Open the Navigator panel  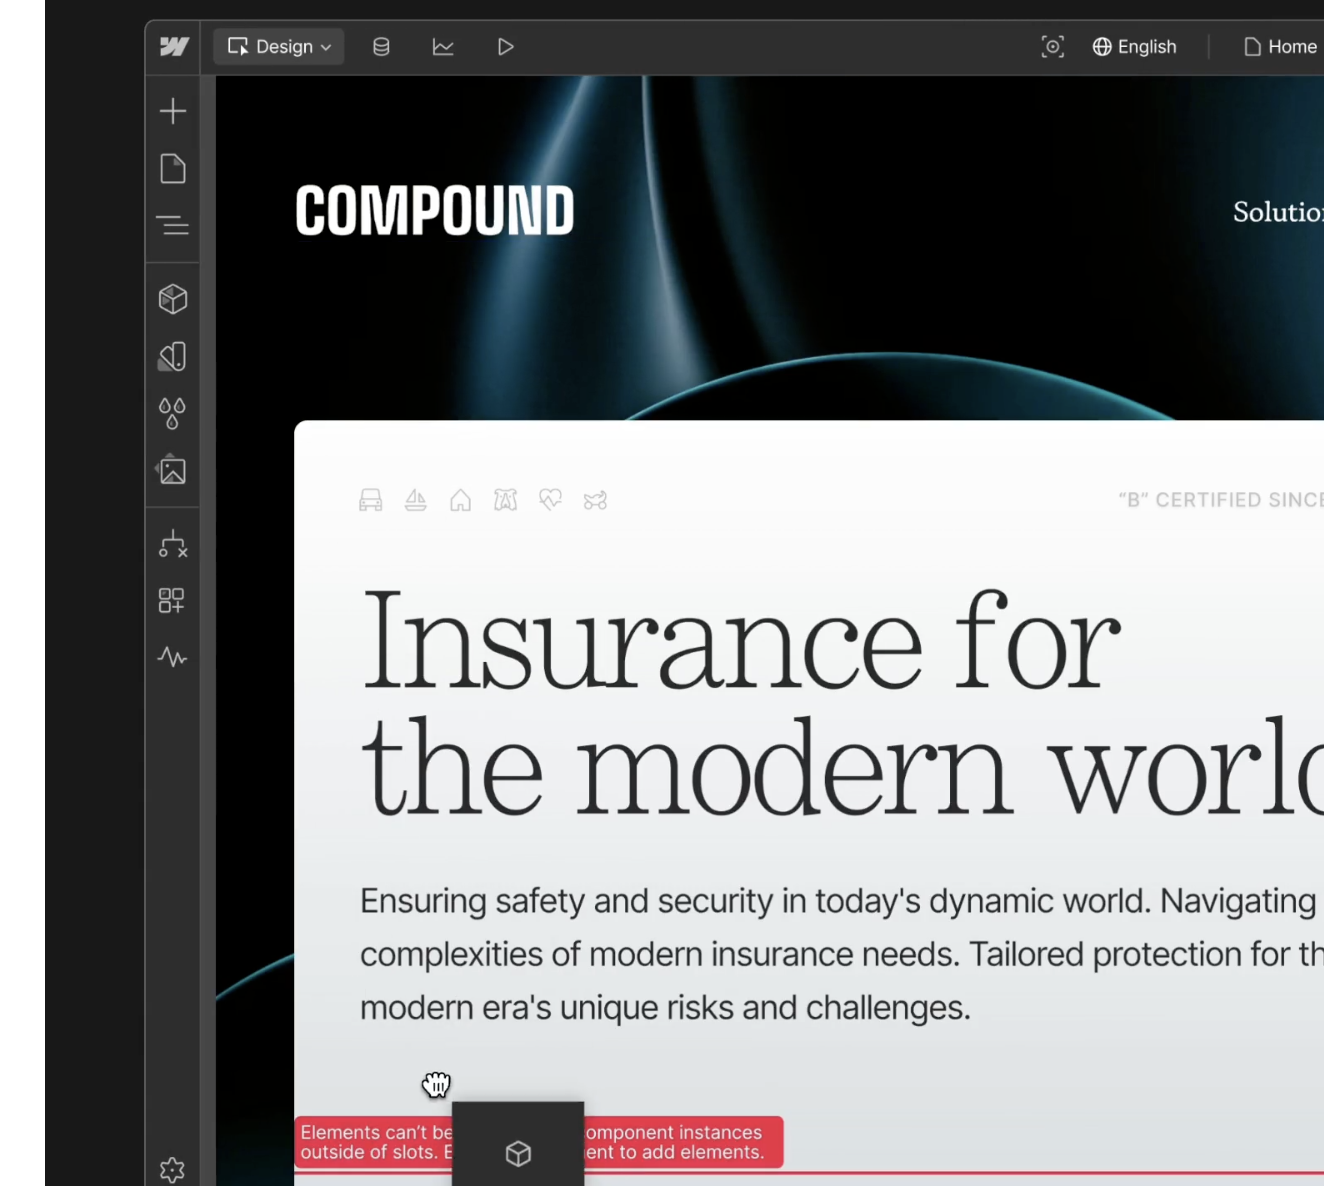click(173, 225)
